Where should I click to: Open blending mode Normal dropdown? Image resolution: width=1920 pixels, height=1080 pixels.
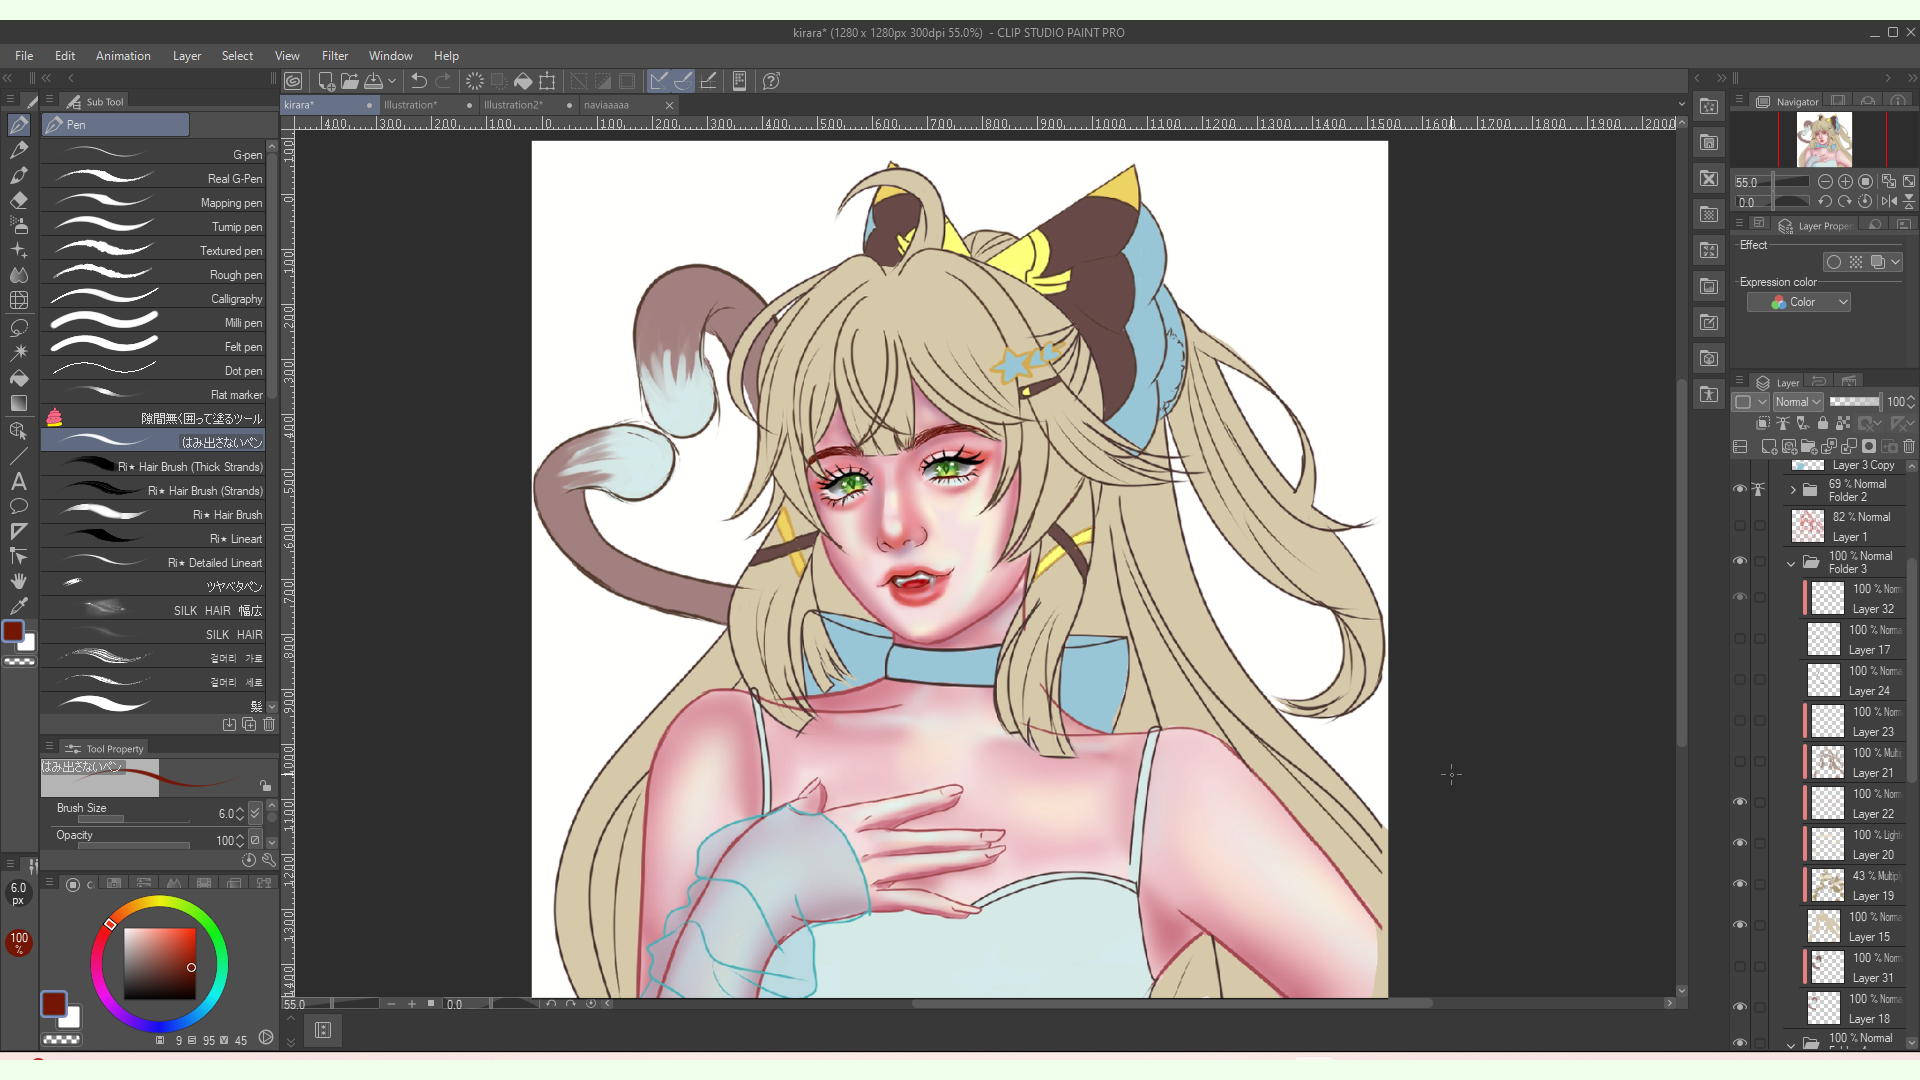coord(1798,402)
